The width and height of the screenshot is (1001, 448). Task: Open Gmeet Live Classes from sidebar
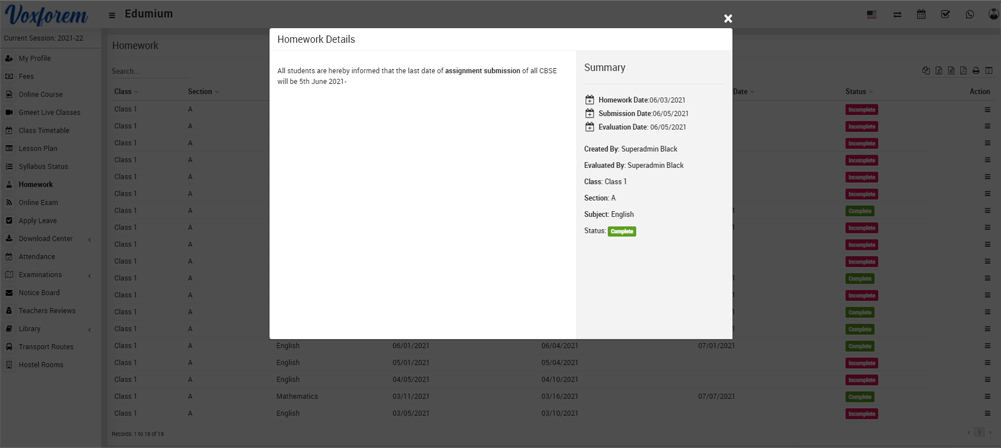(49, 113)
